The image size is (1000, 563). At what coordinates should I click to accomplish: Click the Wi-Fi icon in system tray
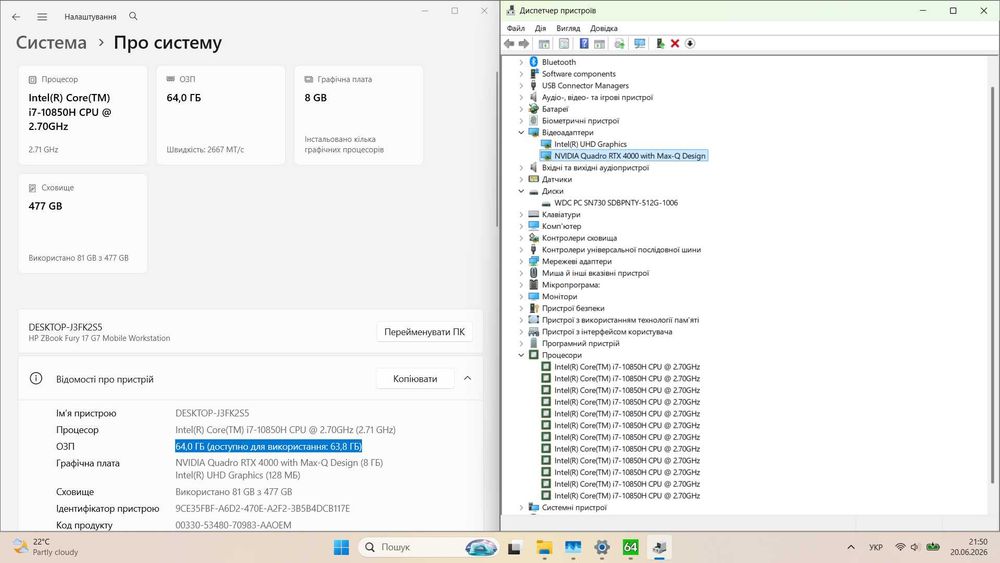pos(900,547)
